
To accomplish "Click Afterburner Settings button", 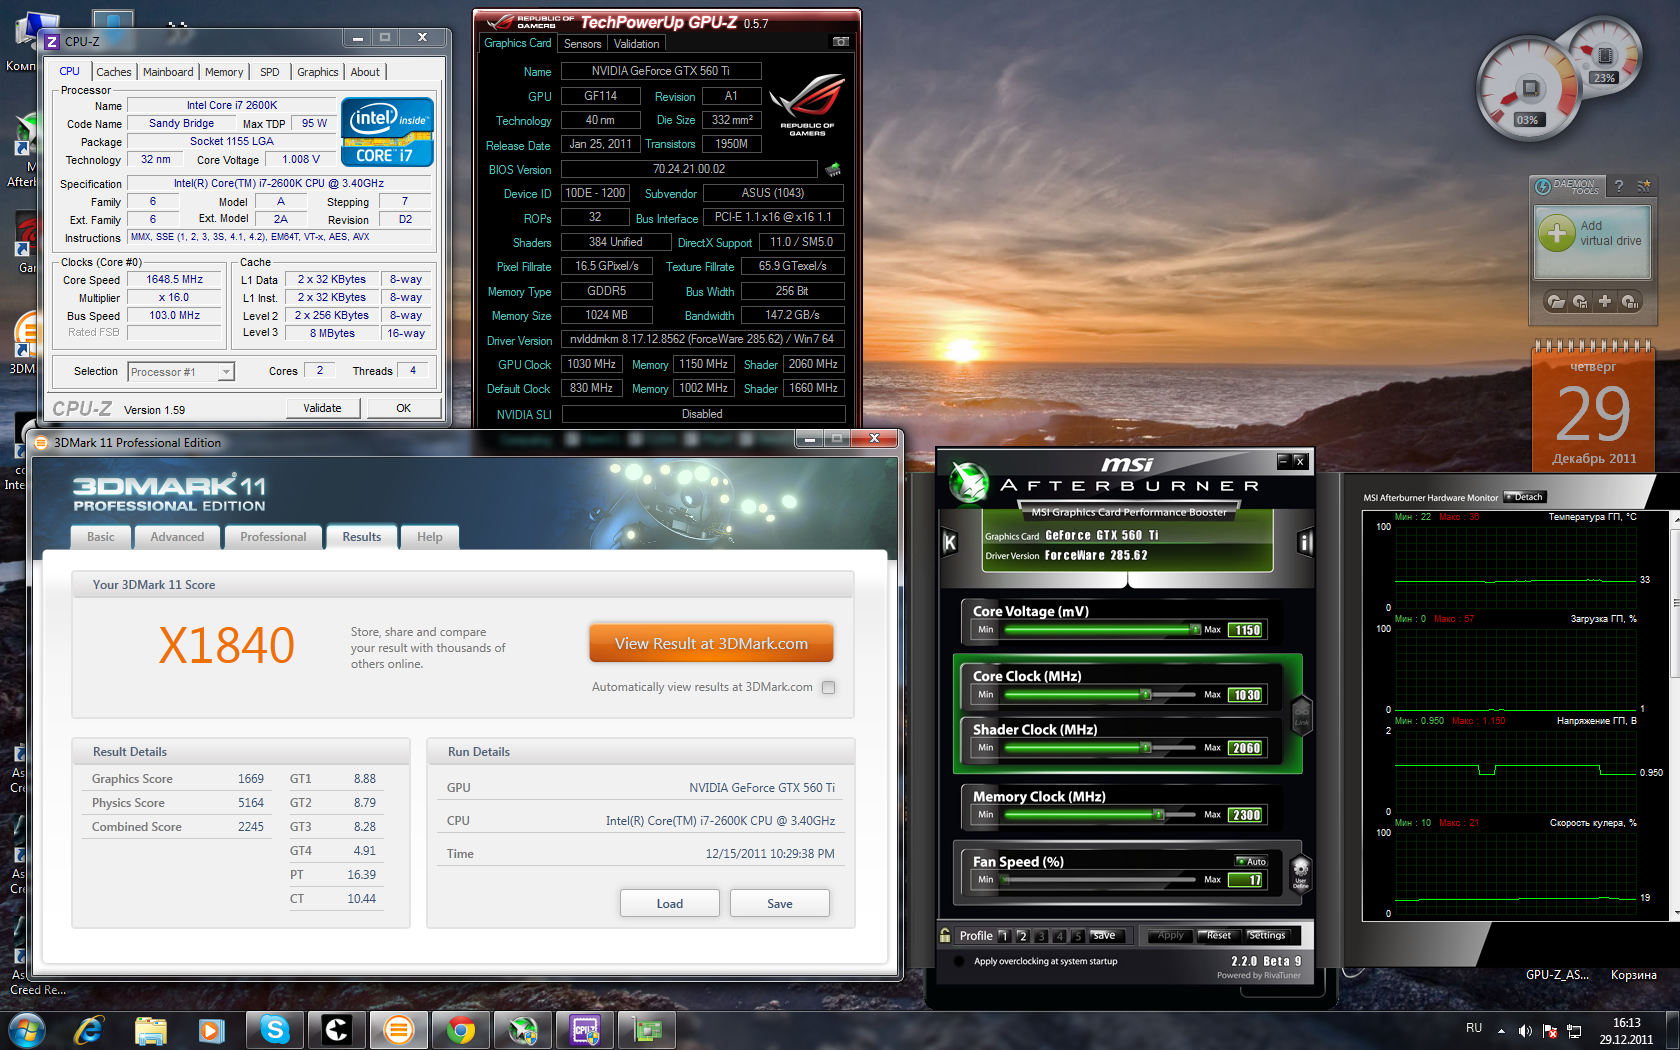I will (1267, 936).
